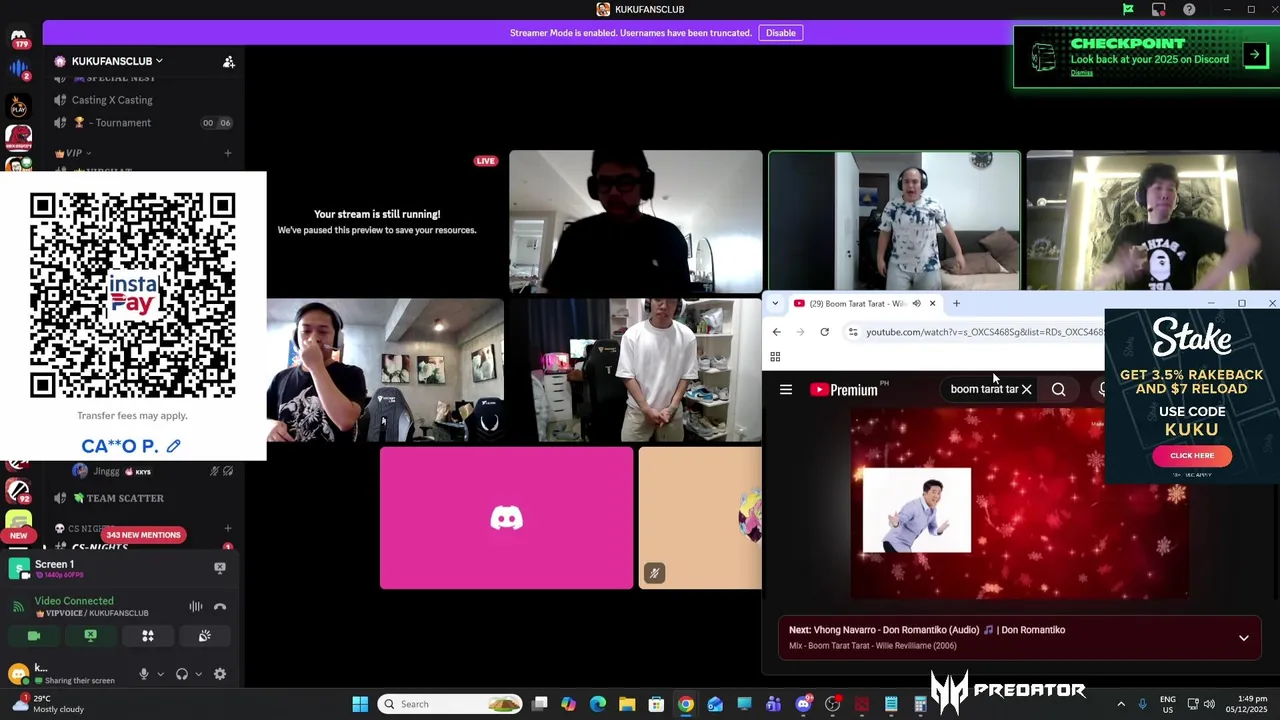Collapse the CS NIGHTS category
The image size is (1280, 720).
pyautogui.click(x=84, y=528)
